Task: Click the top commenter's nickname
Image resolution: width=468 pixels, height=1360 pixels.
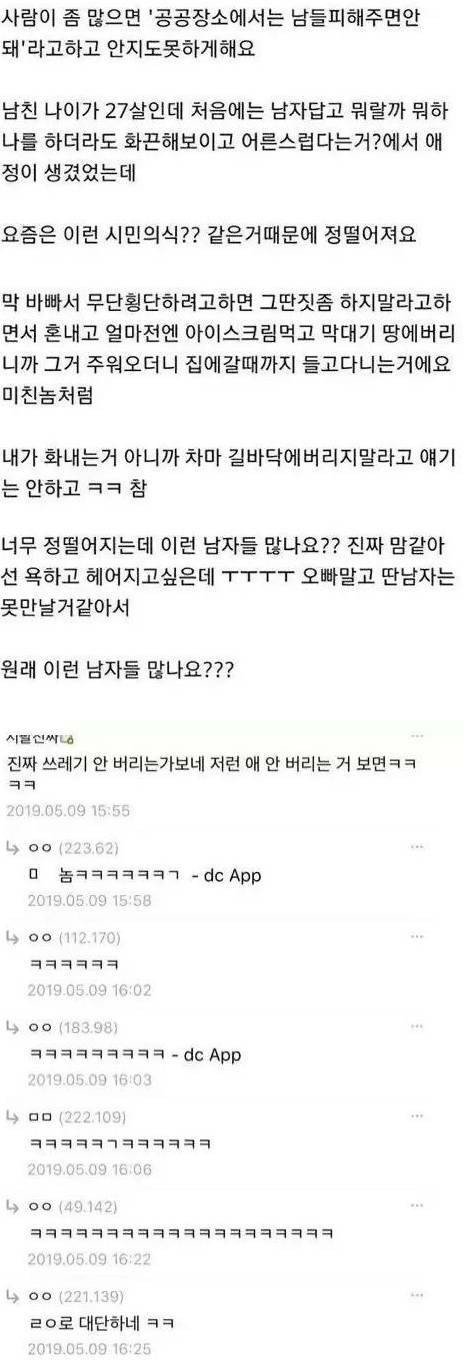Action: click(x=33, y=739)
